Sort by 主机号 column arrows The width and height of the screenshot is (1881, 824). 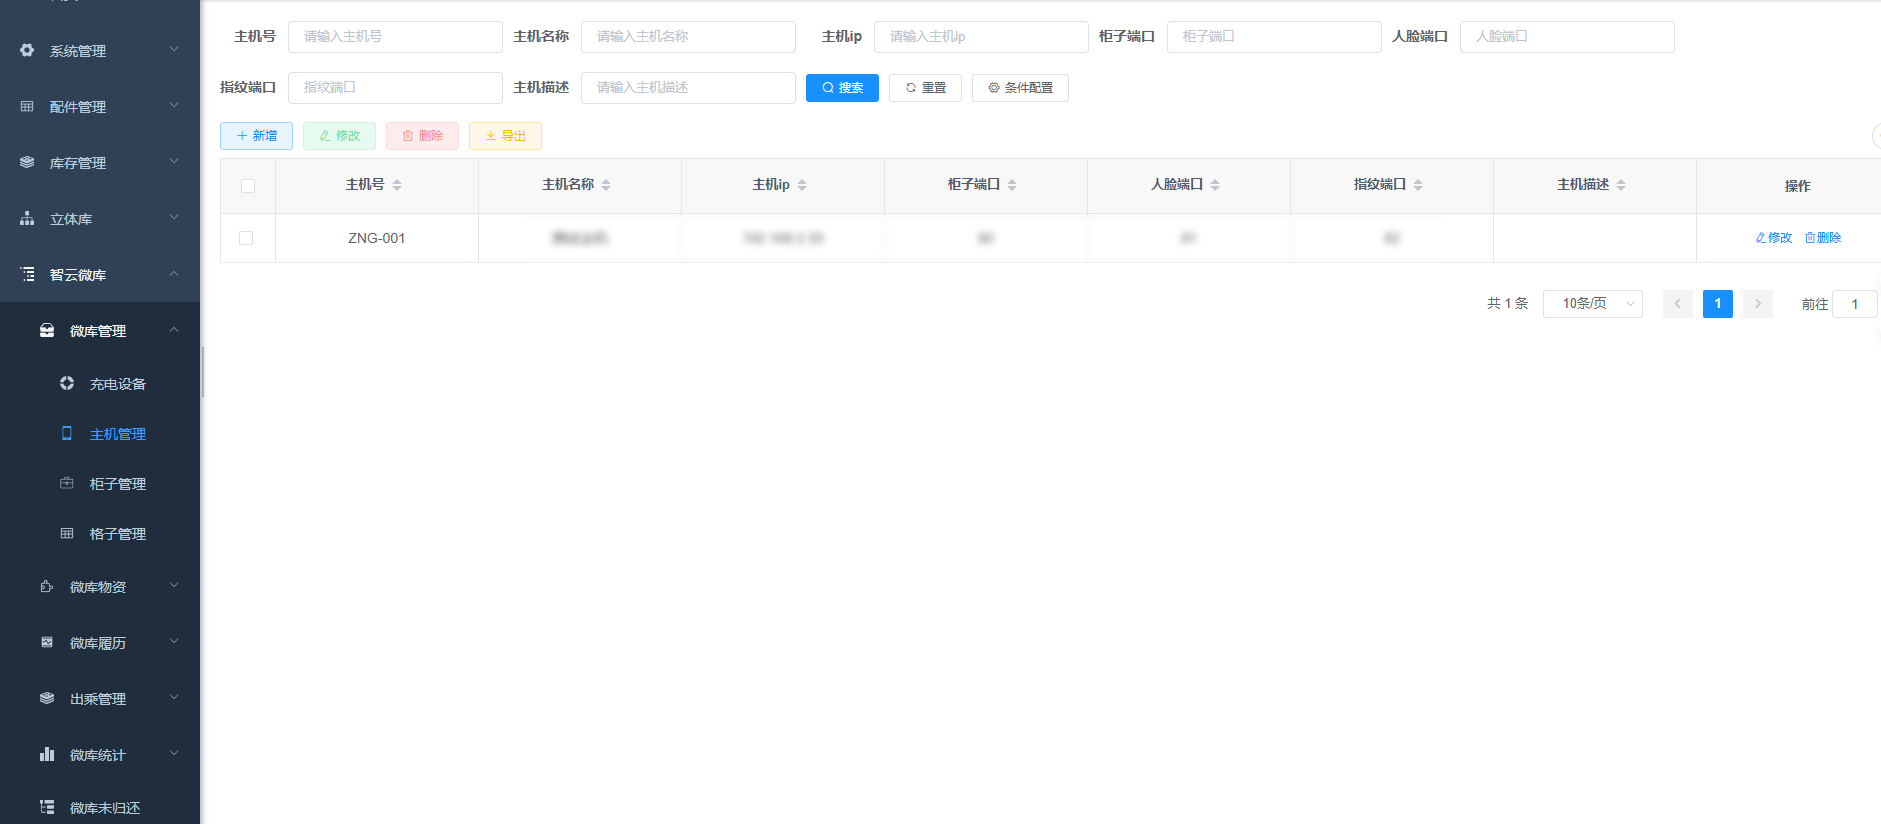pos(397,185)
